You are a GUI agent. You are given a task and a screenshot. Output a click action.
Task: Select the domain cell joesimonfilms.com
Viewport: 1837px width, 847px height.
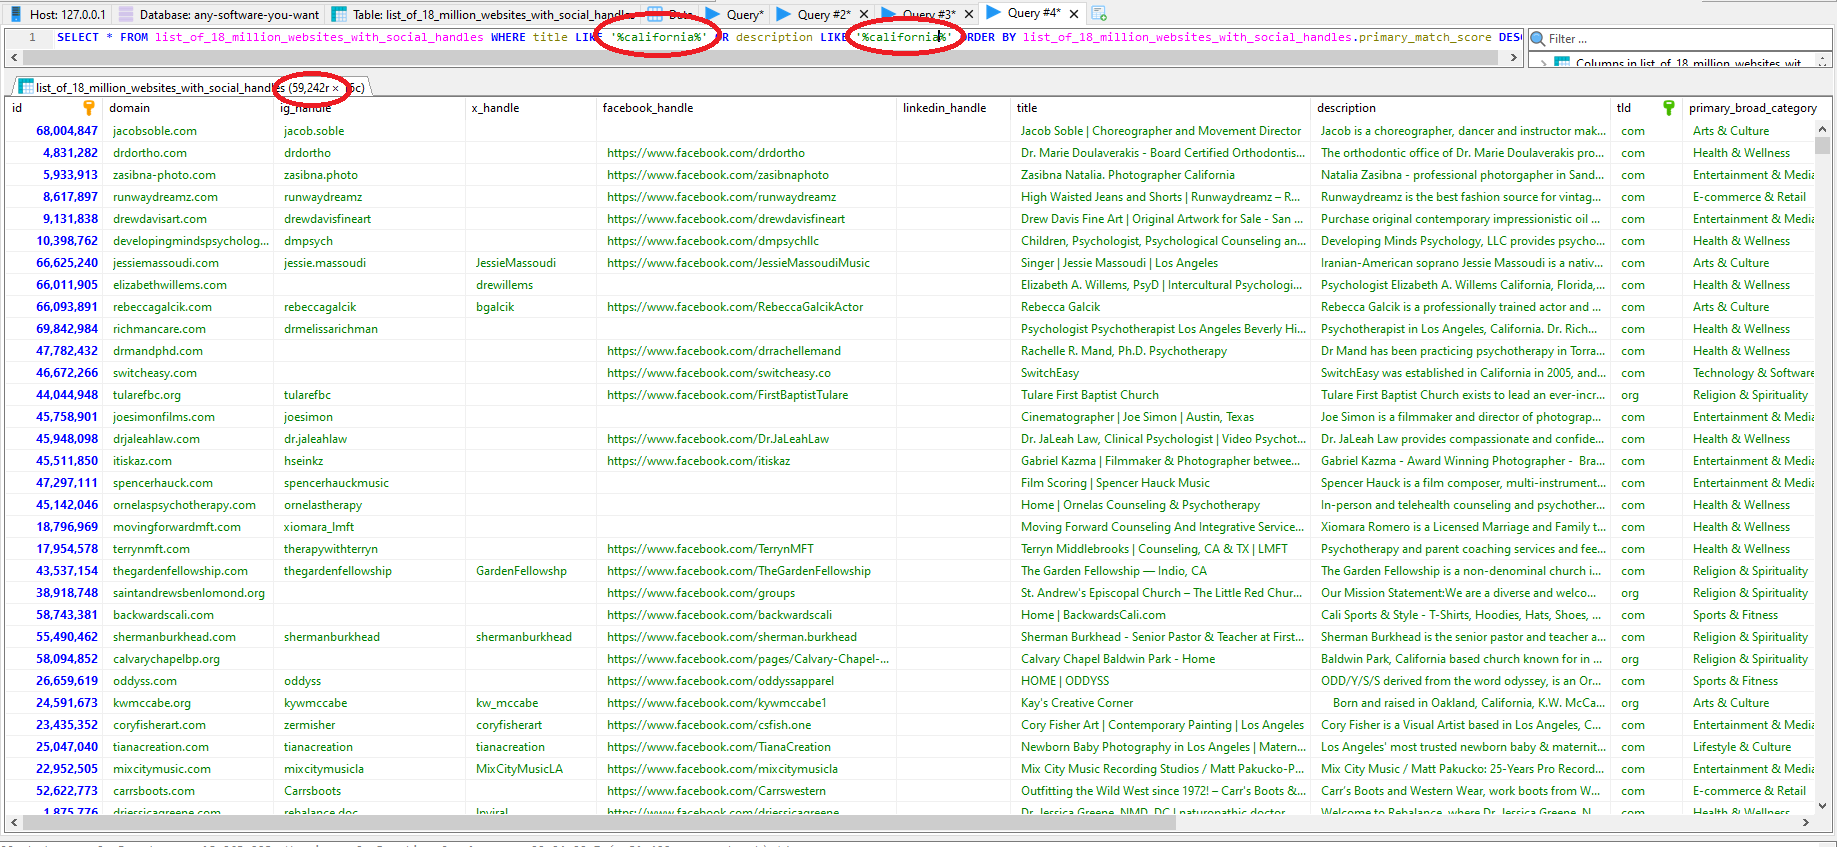coord(187,417)
